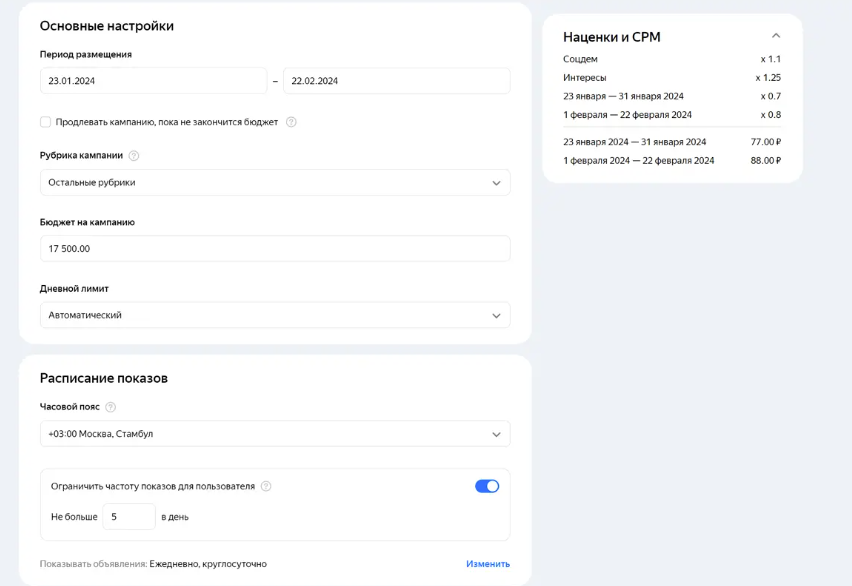Open the Дневной лимит dropdown

point(275,314)
